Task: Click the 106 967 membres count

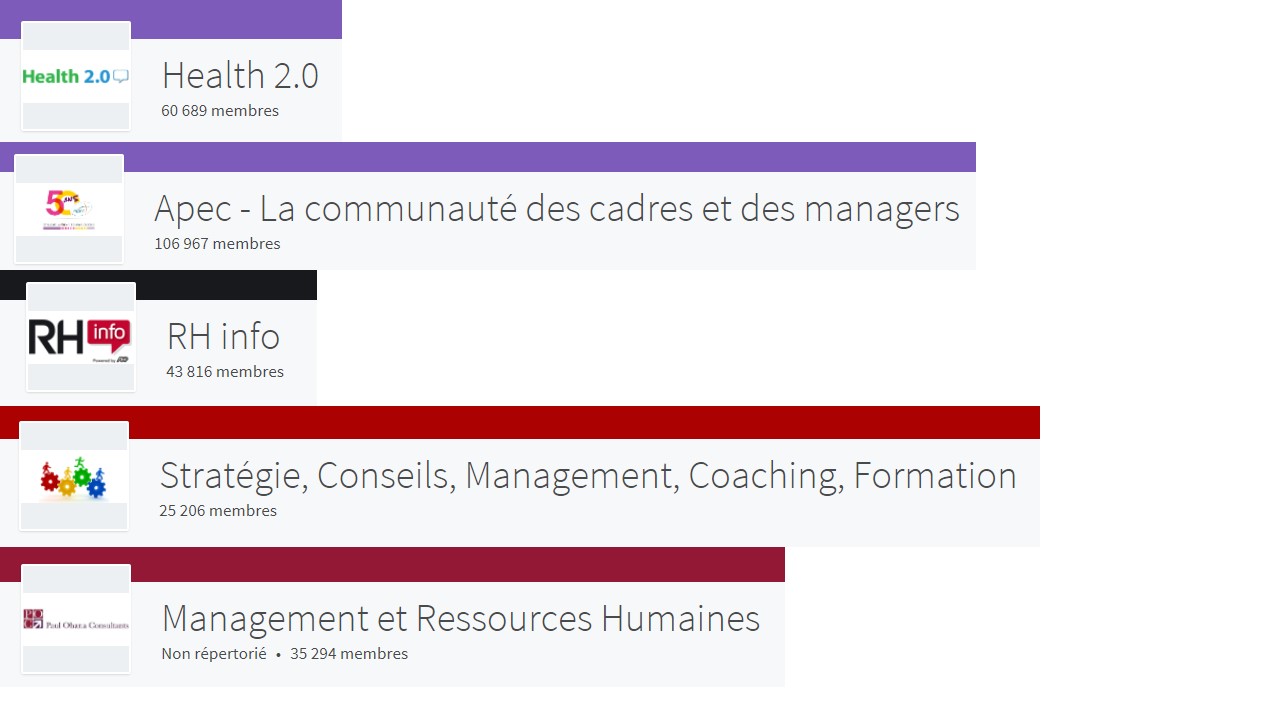Action: (217, 244)
